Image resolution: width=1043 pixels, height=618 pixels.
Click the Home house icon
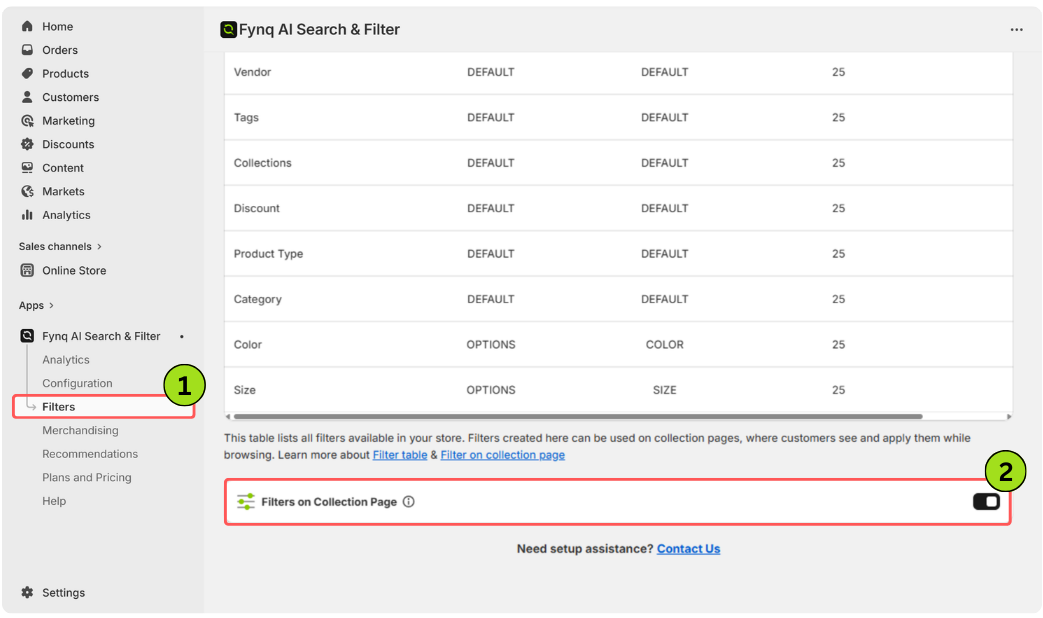click(27, 27)
